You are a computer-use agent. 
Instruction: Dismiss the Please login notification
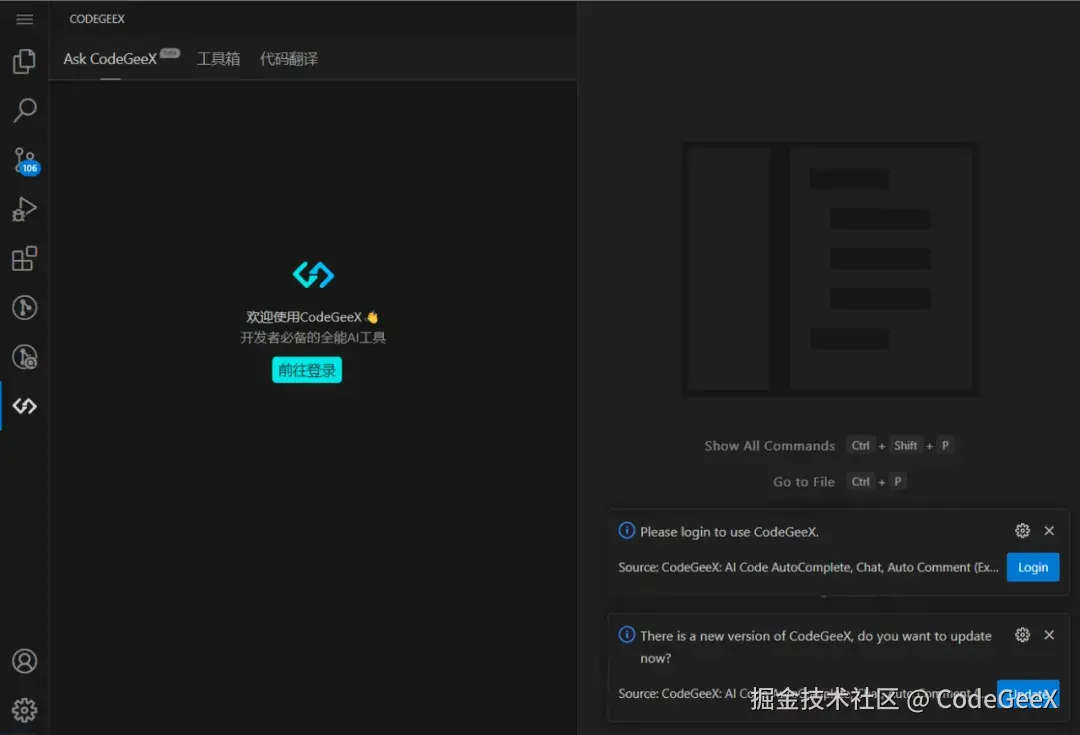tap(1049, 530)
